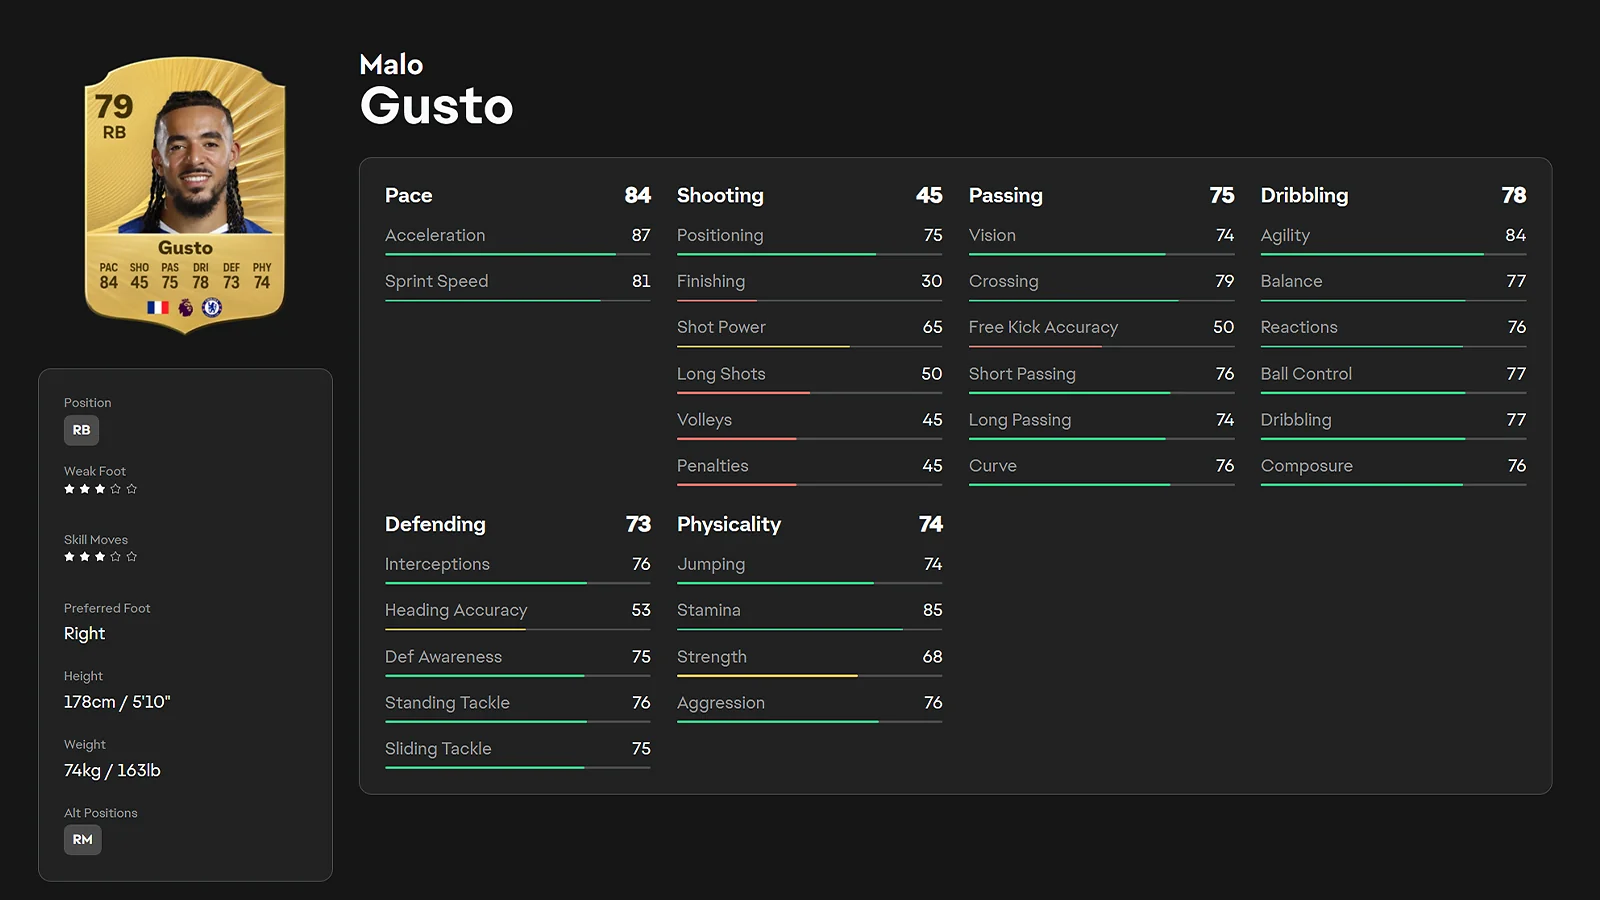This screenshot has width=1600, height=900.
Task: Click the height value 178cm / 5'10"
Action: (117, 702)
